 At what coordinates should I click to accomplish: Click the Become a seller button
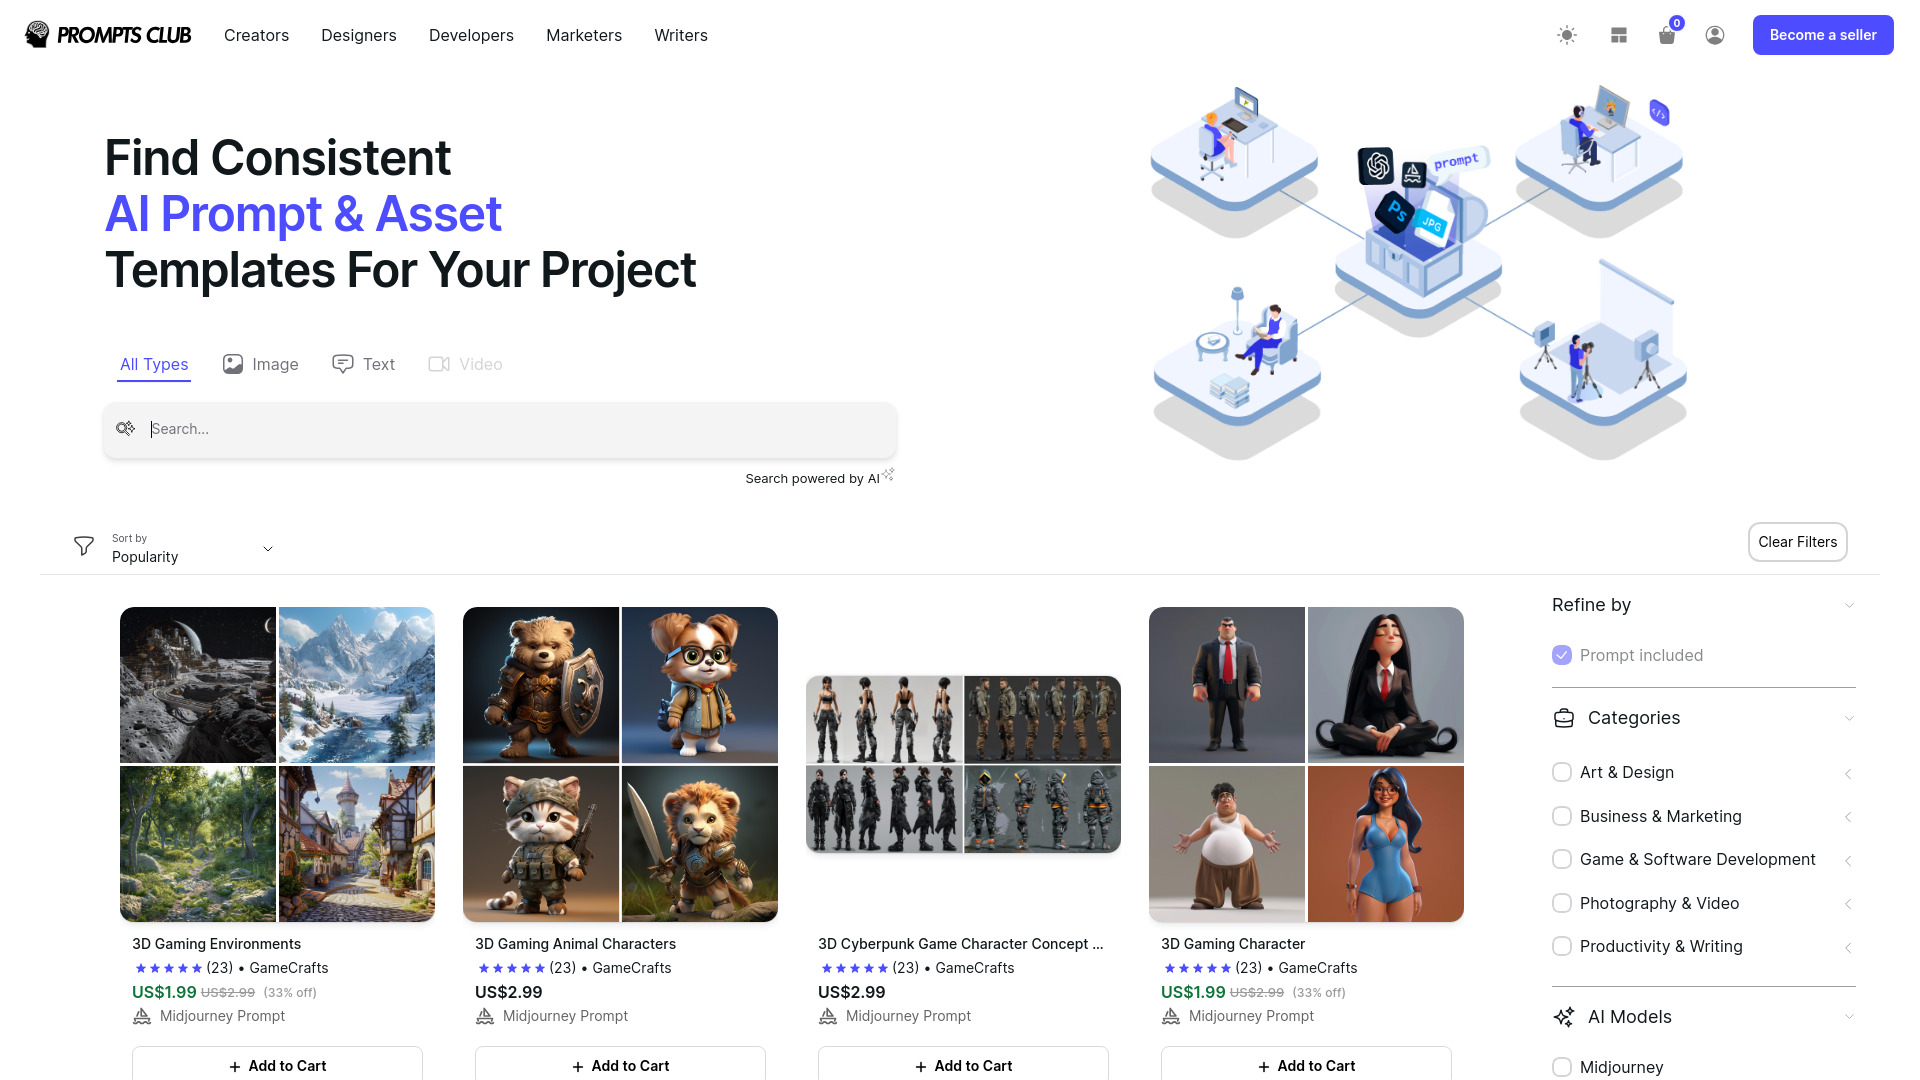click(1822, 36)
